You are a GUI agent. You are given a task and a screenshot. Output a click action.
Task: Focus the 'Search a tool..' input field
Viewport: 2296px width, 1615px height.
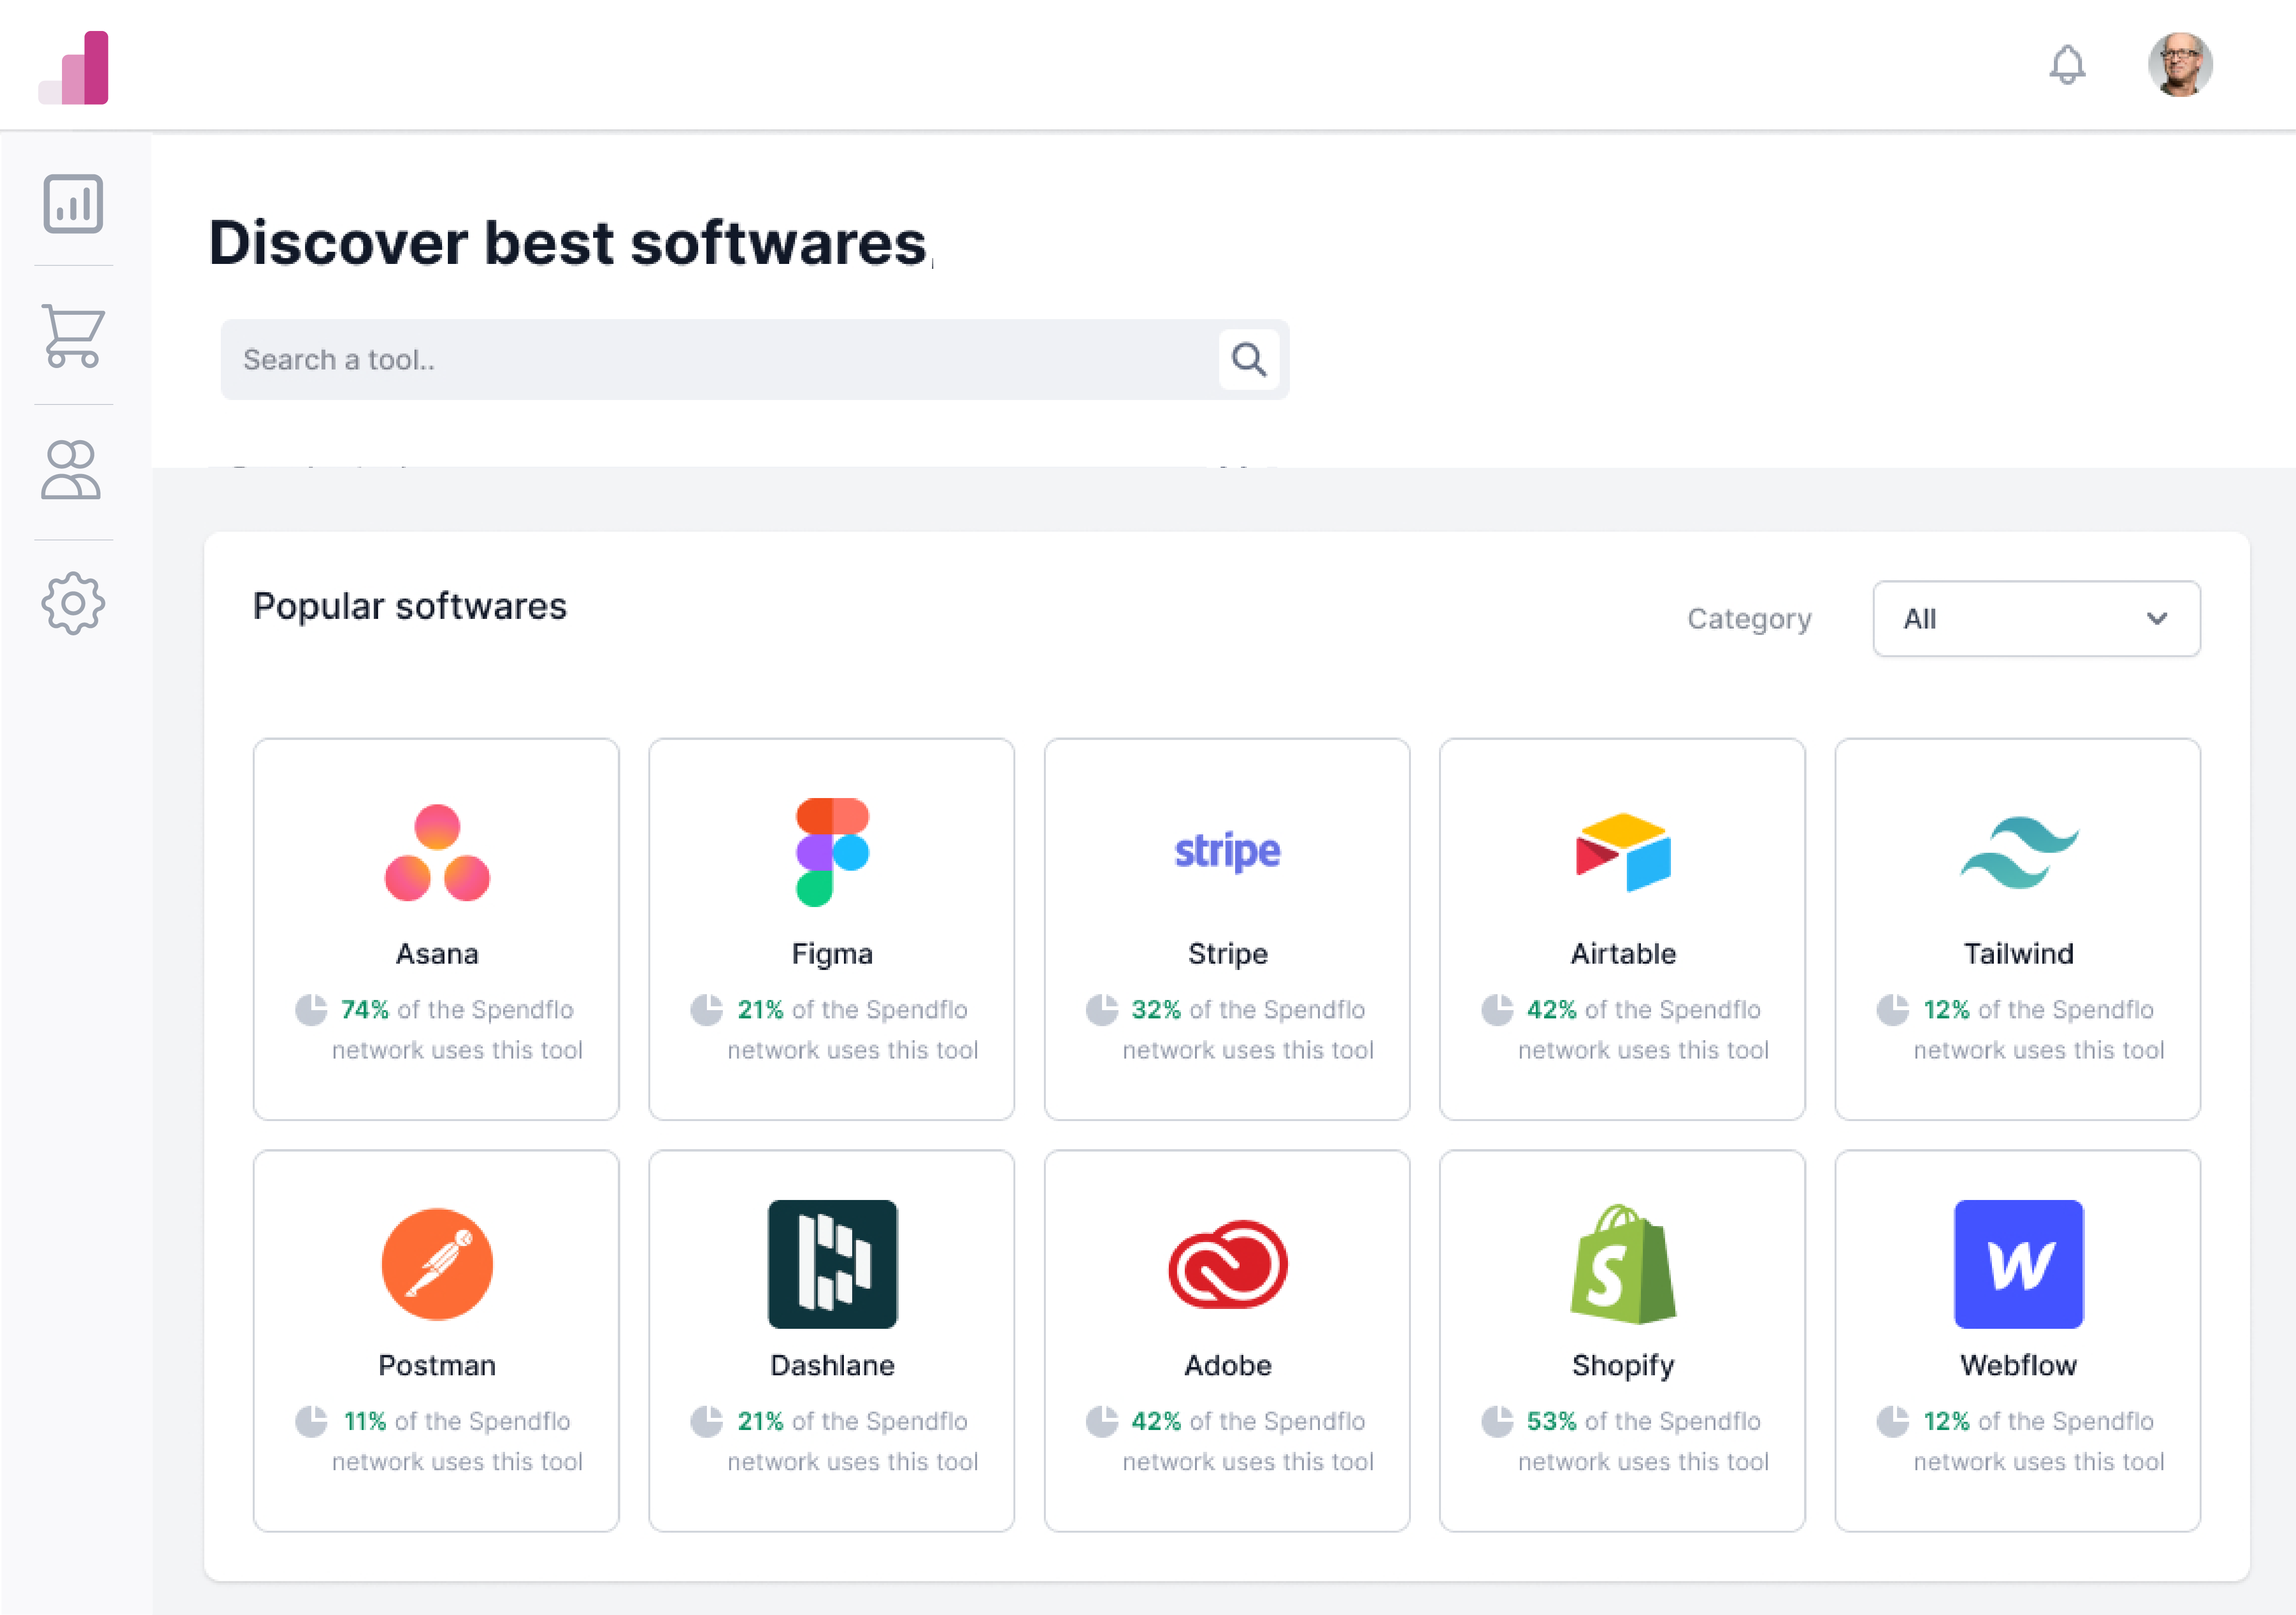(754, 360)
